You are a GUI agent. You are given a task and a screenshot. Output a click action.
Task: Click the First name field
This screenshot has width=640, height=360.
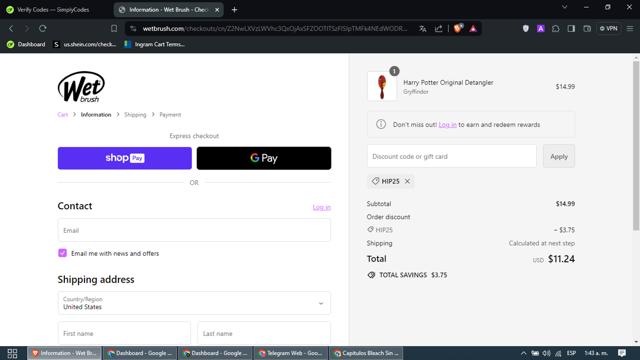(124, 333)
